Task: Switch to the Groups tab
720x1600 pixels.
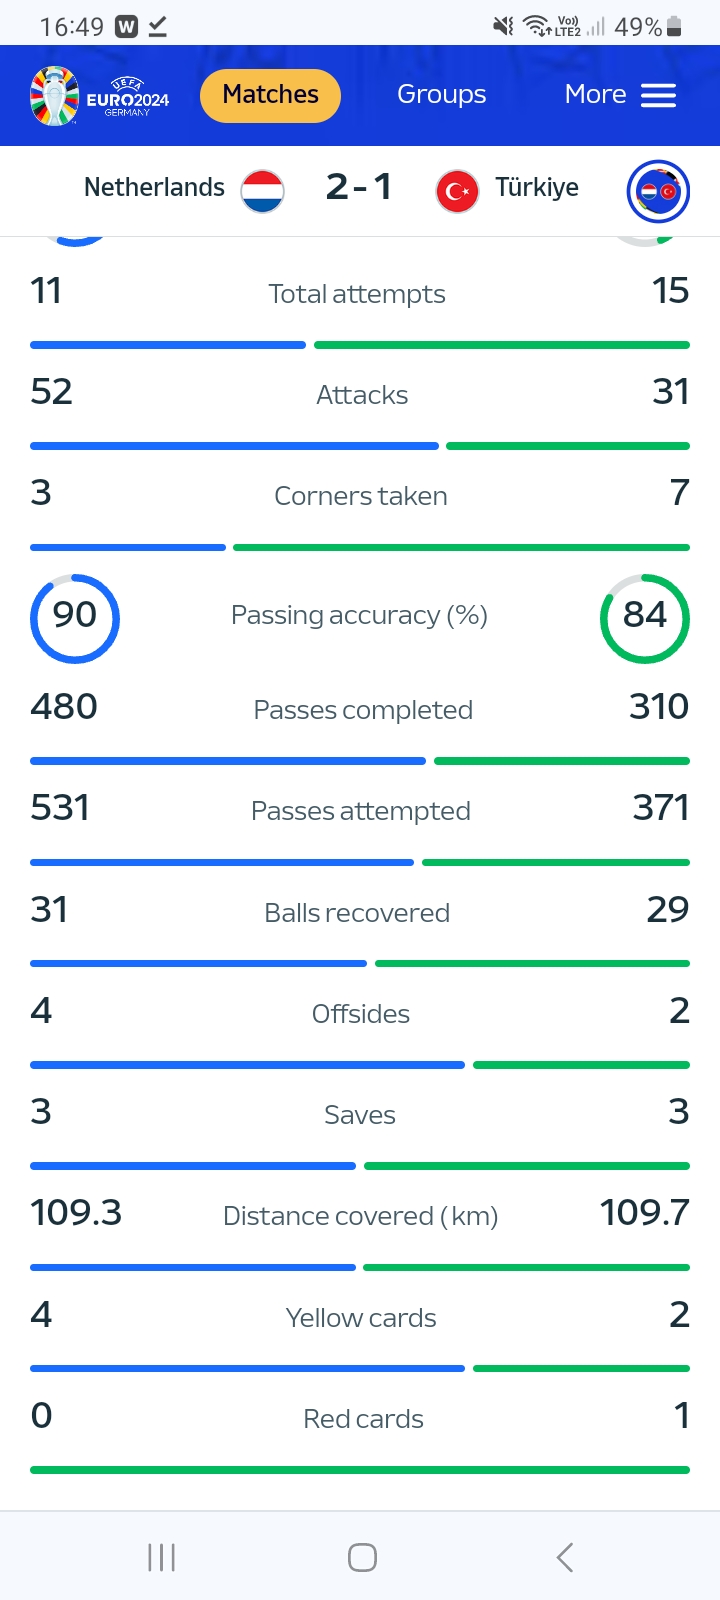Action: (x=441, y=94)
